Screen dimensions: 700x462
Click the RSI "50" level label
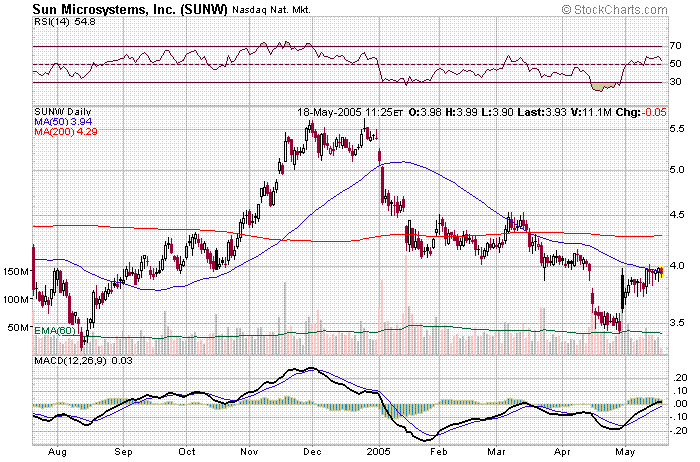pyautogui.click(x=675, y=64)
